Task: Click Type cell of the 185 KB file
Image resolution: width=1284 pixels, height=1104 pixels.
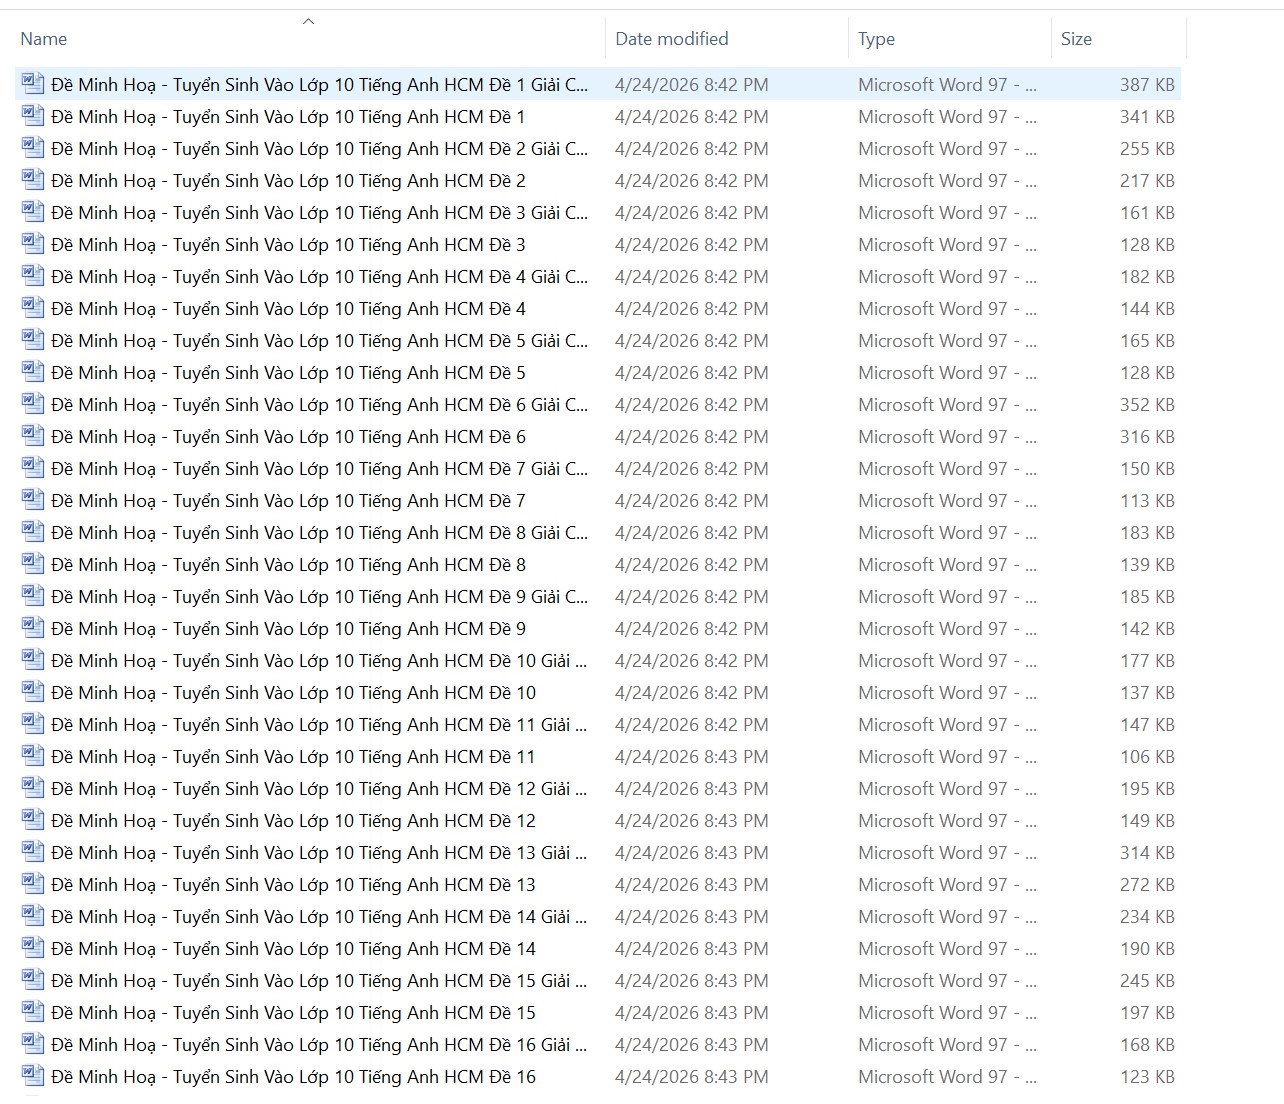Action: 947,597
